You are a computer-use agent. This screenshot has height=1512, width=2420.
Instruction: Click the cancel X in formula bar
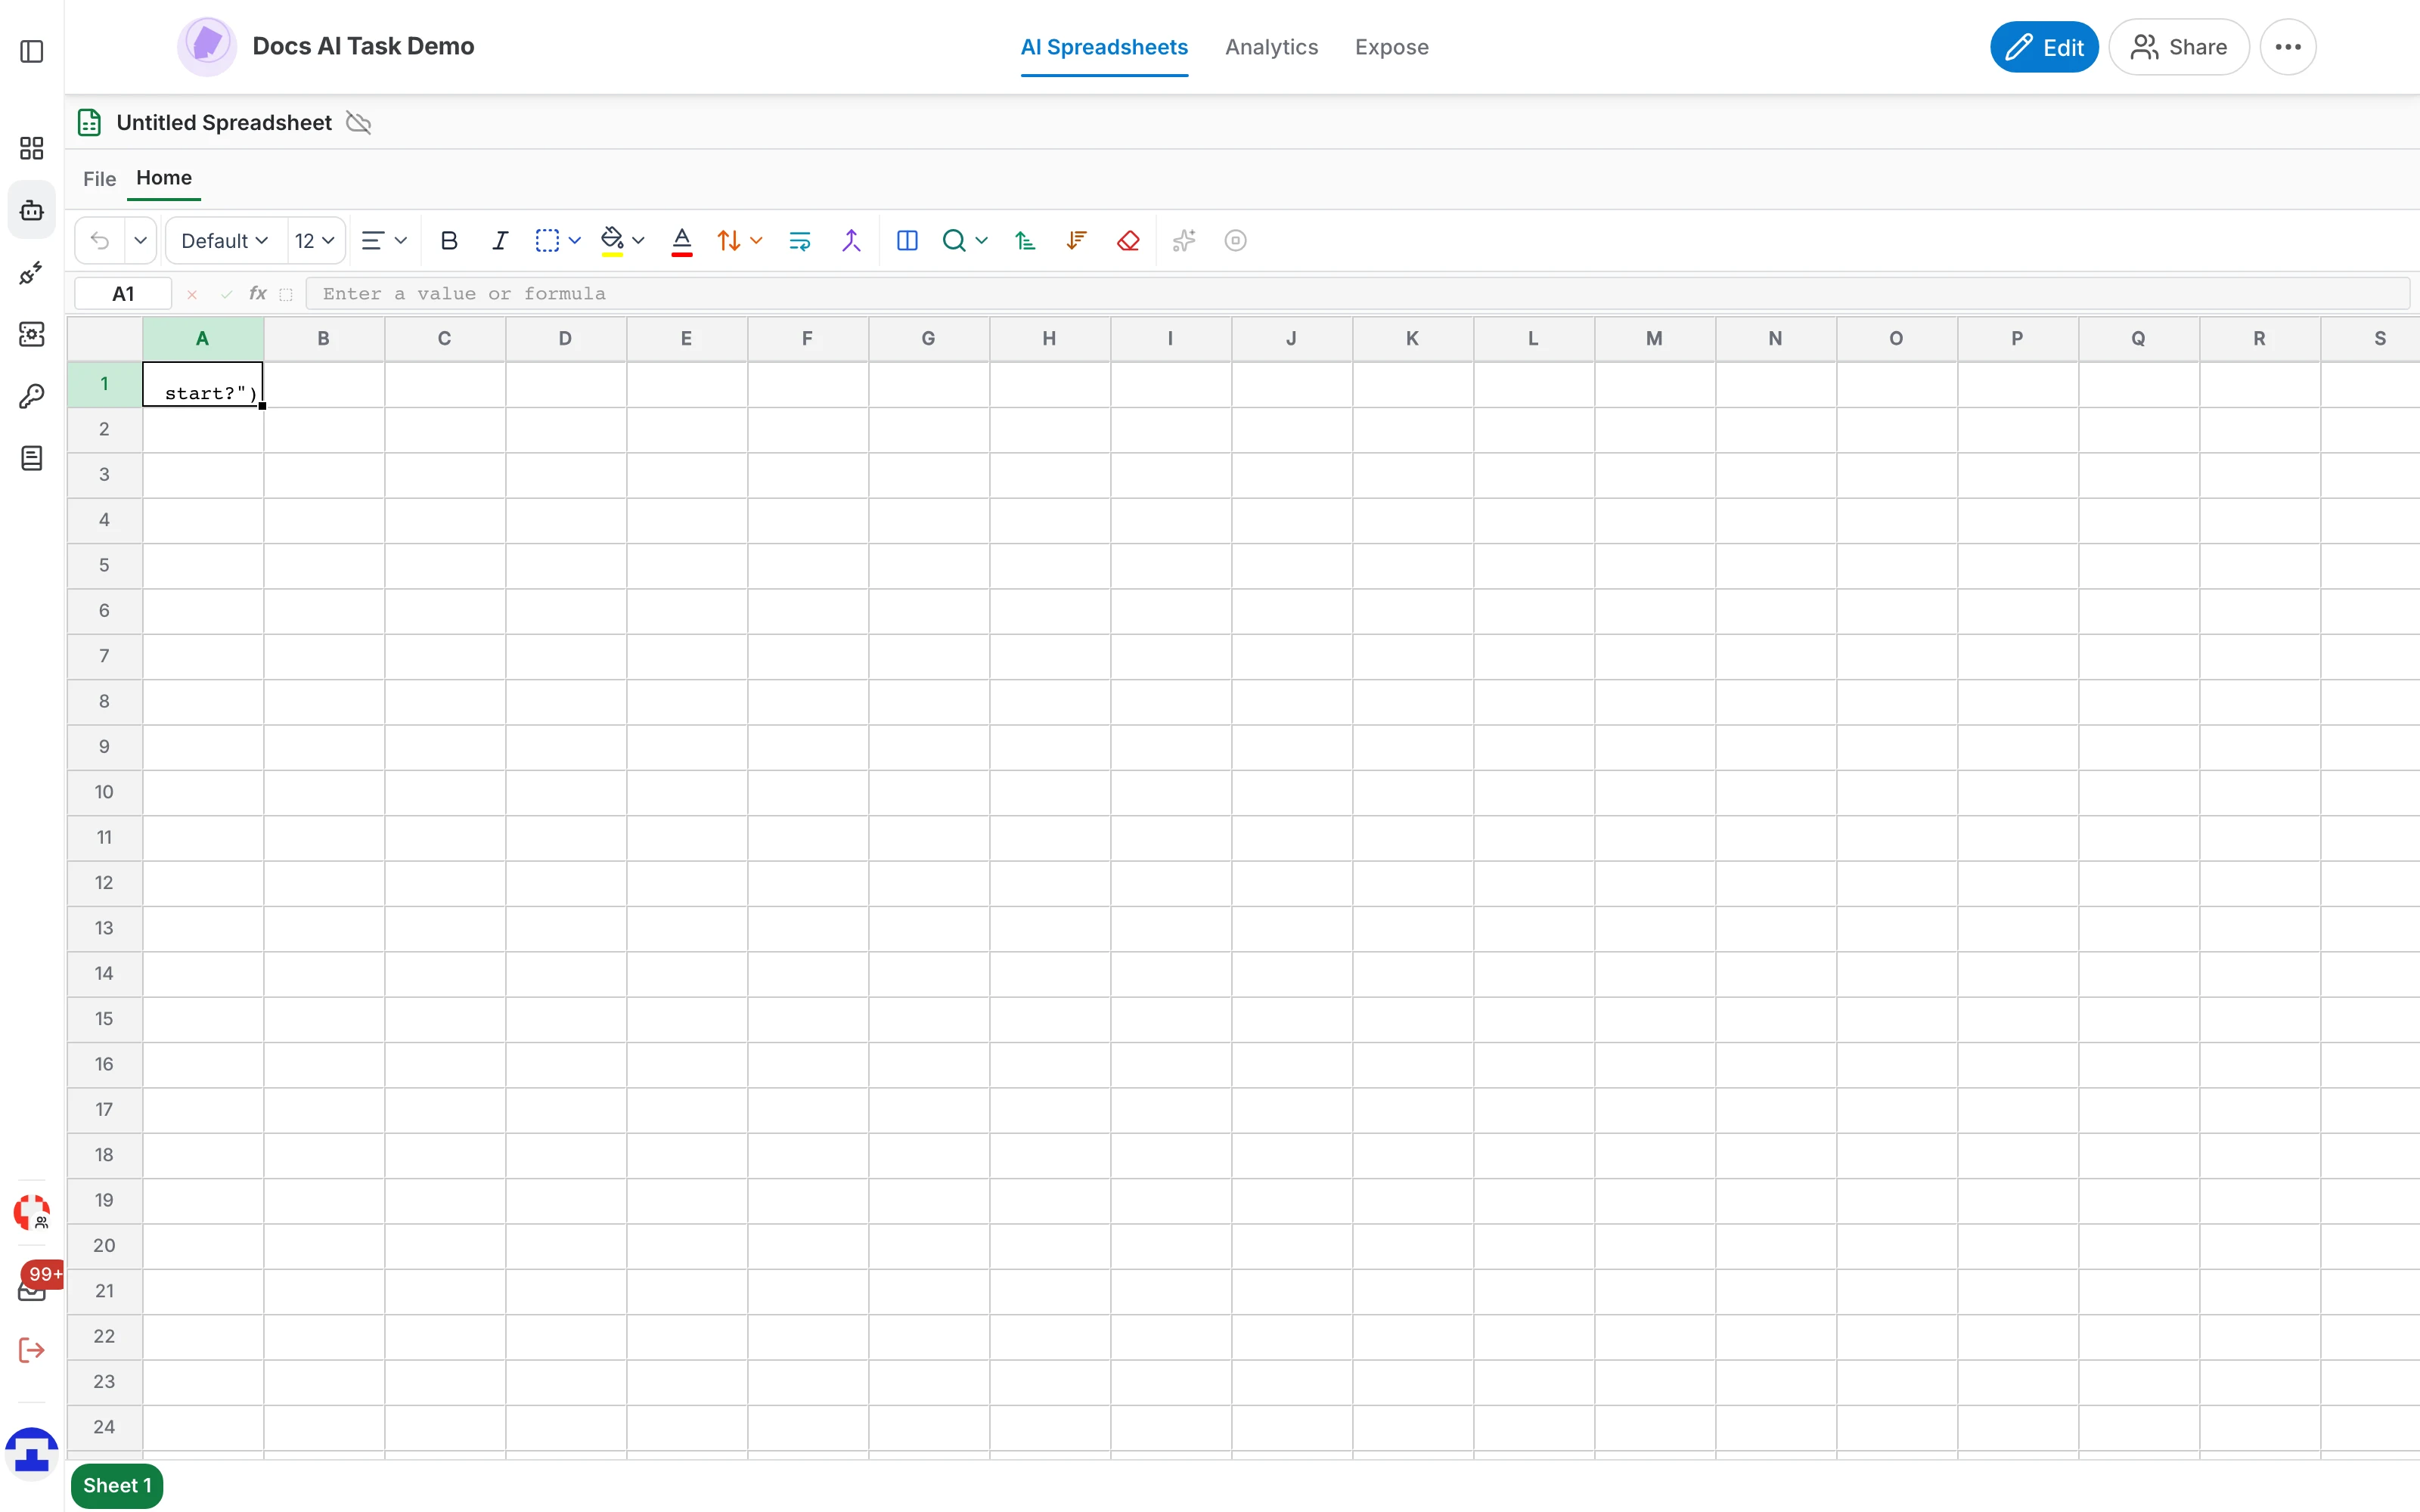pos(192,294)
